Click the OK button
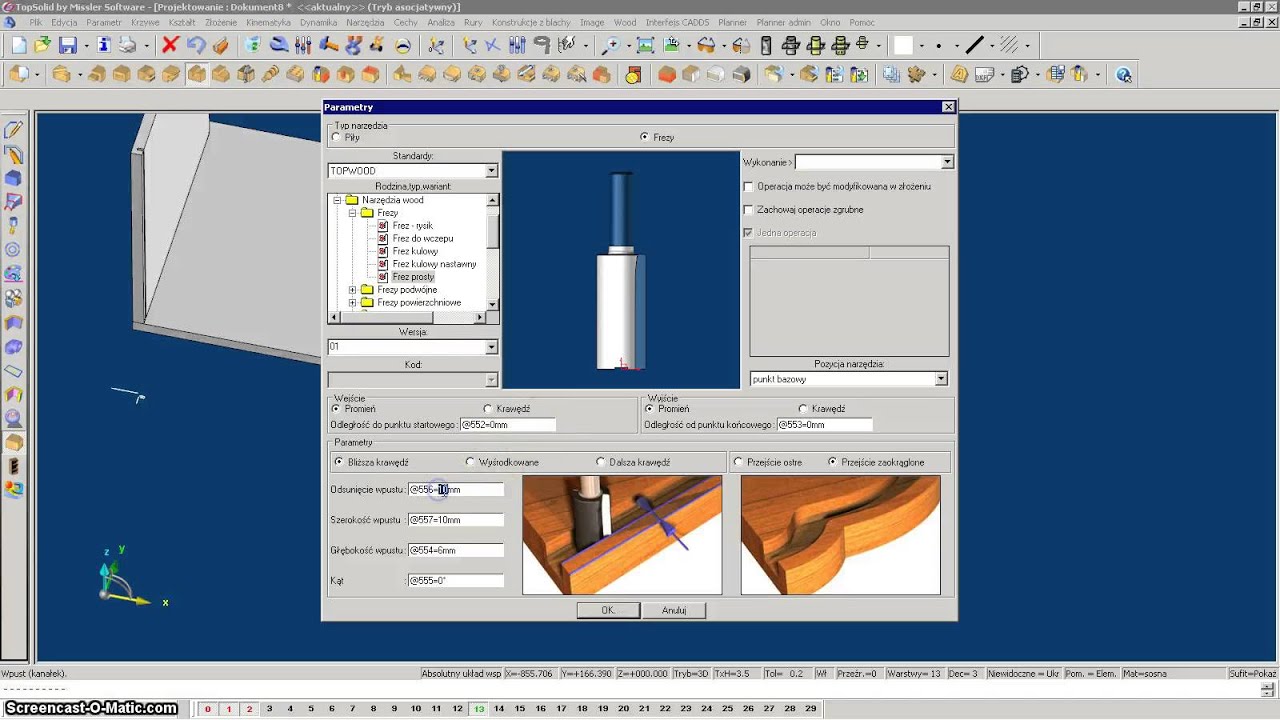 coord(608,610)
